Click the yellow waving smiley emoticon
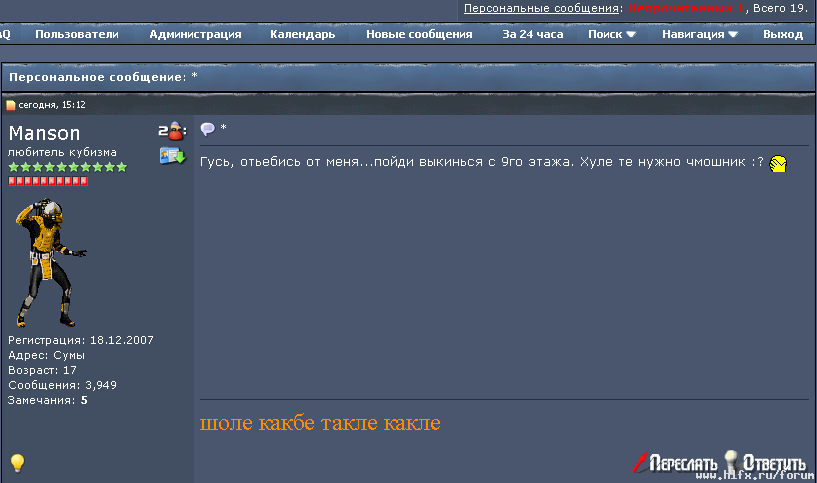 (778, 163)
